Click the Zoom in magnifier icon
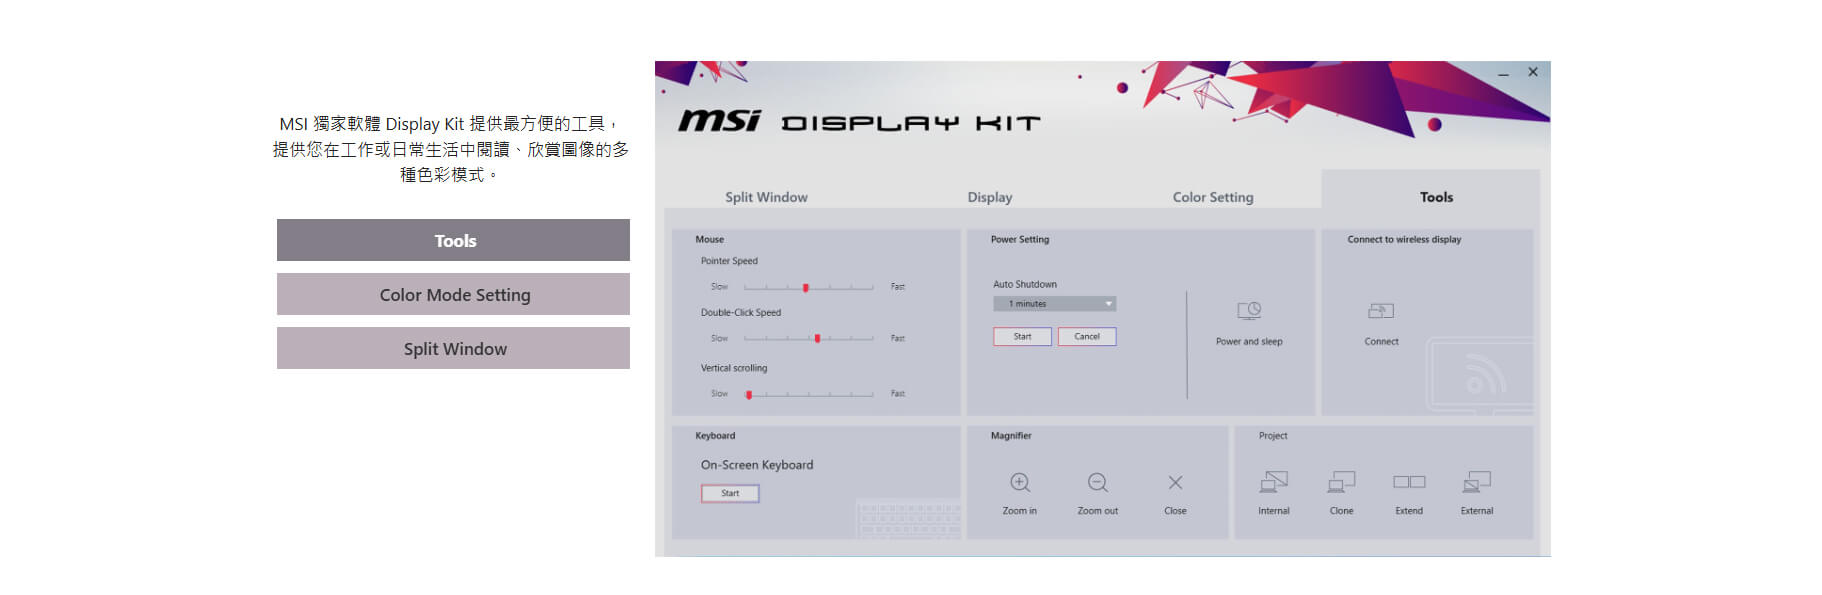Screen dimensions: 1822x595 click(x=1020, y=483)
